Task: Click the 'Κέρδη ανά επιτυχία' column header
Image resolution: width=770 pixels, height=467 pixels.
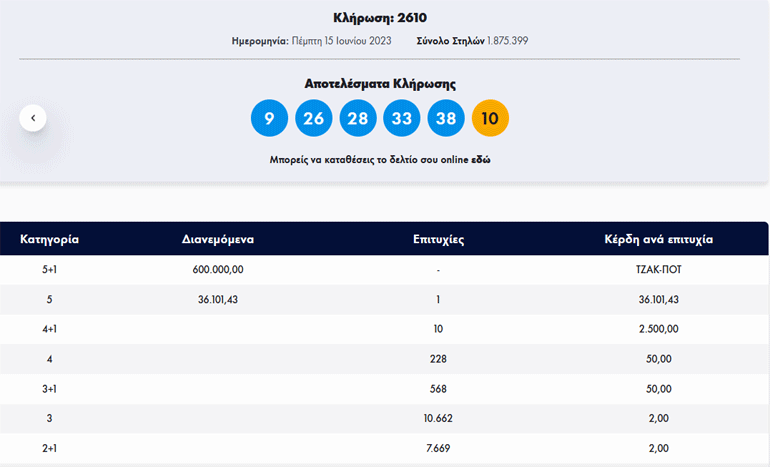Action: 658,240
